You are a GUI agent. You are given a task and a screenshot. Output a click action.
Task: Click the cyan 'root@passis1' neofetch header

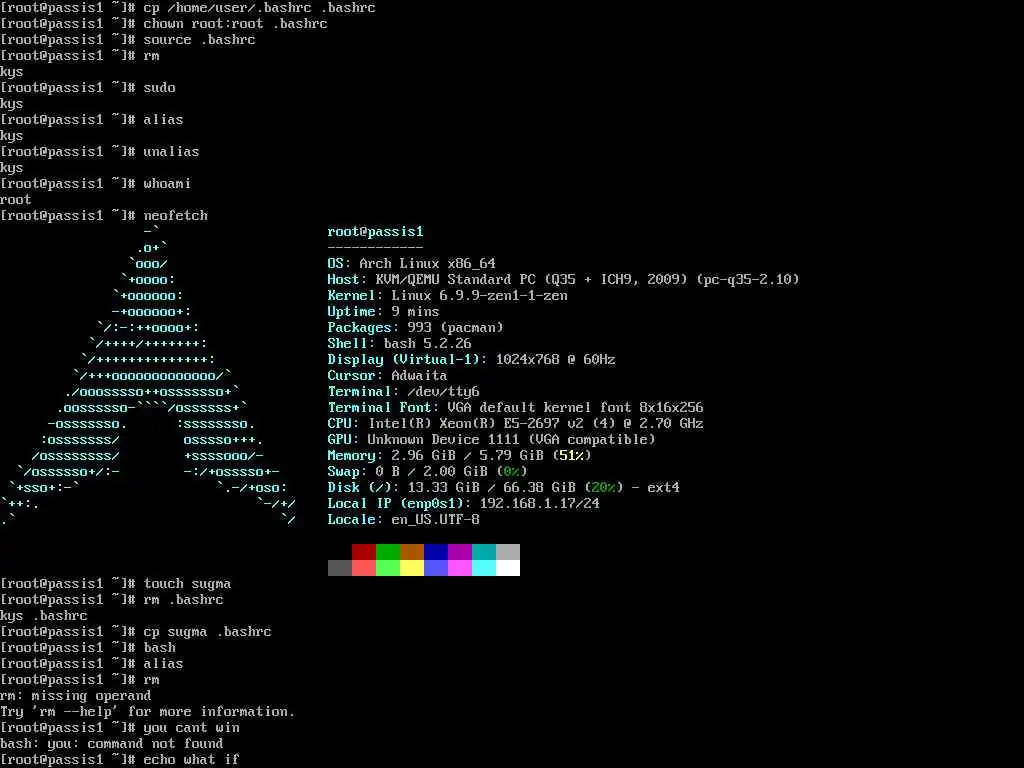tap(376, 232)
